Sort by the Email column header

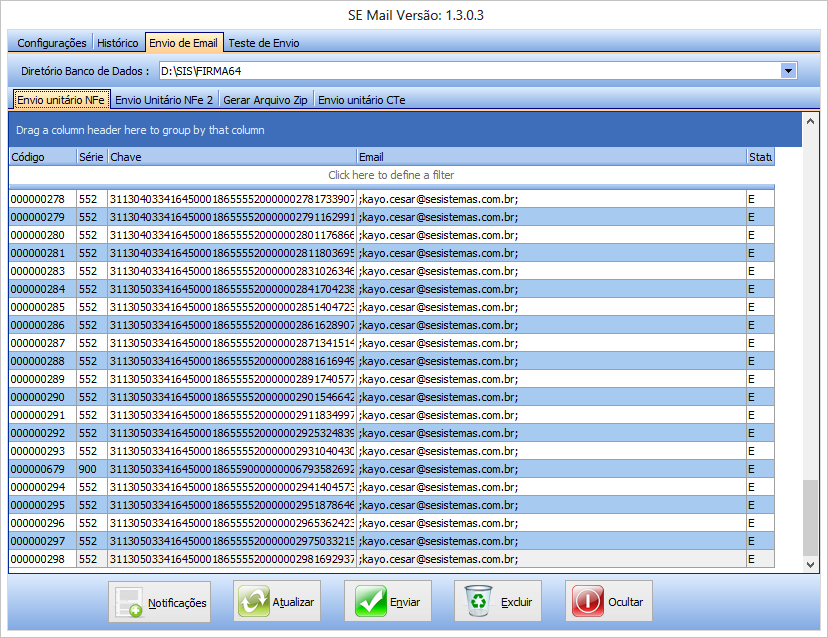(x=550, y=157)
